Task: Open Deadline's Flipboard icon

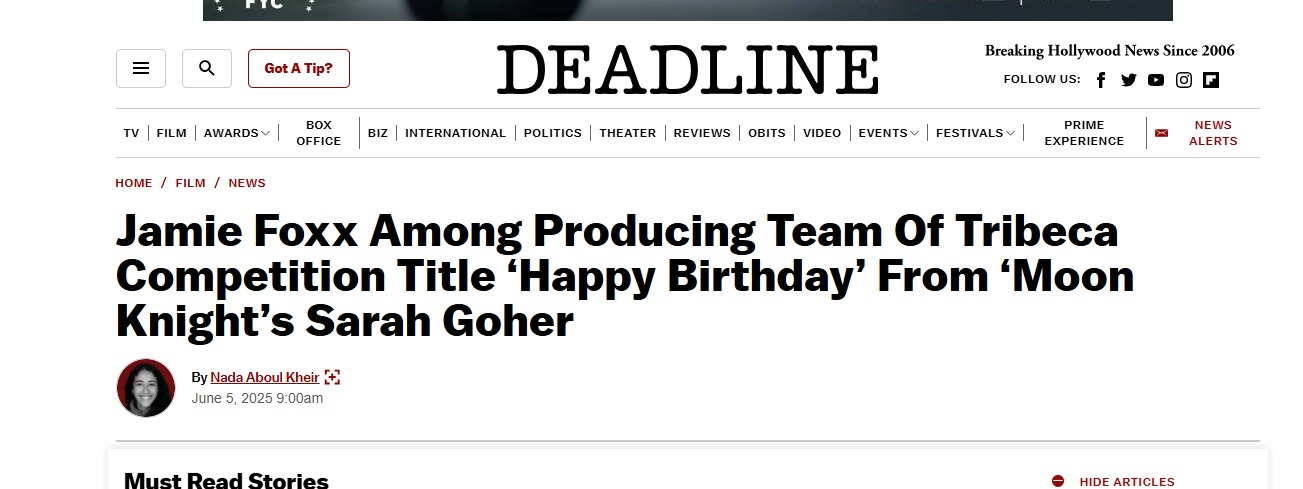Action: point(1211,80)
